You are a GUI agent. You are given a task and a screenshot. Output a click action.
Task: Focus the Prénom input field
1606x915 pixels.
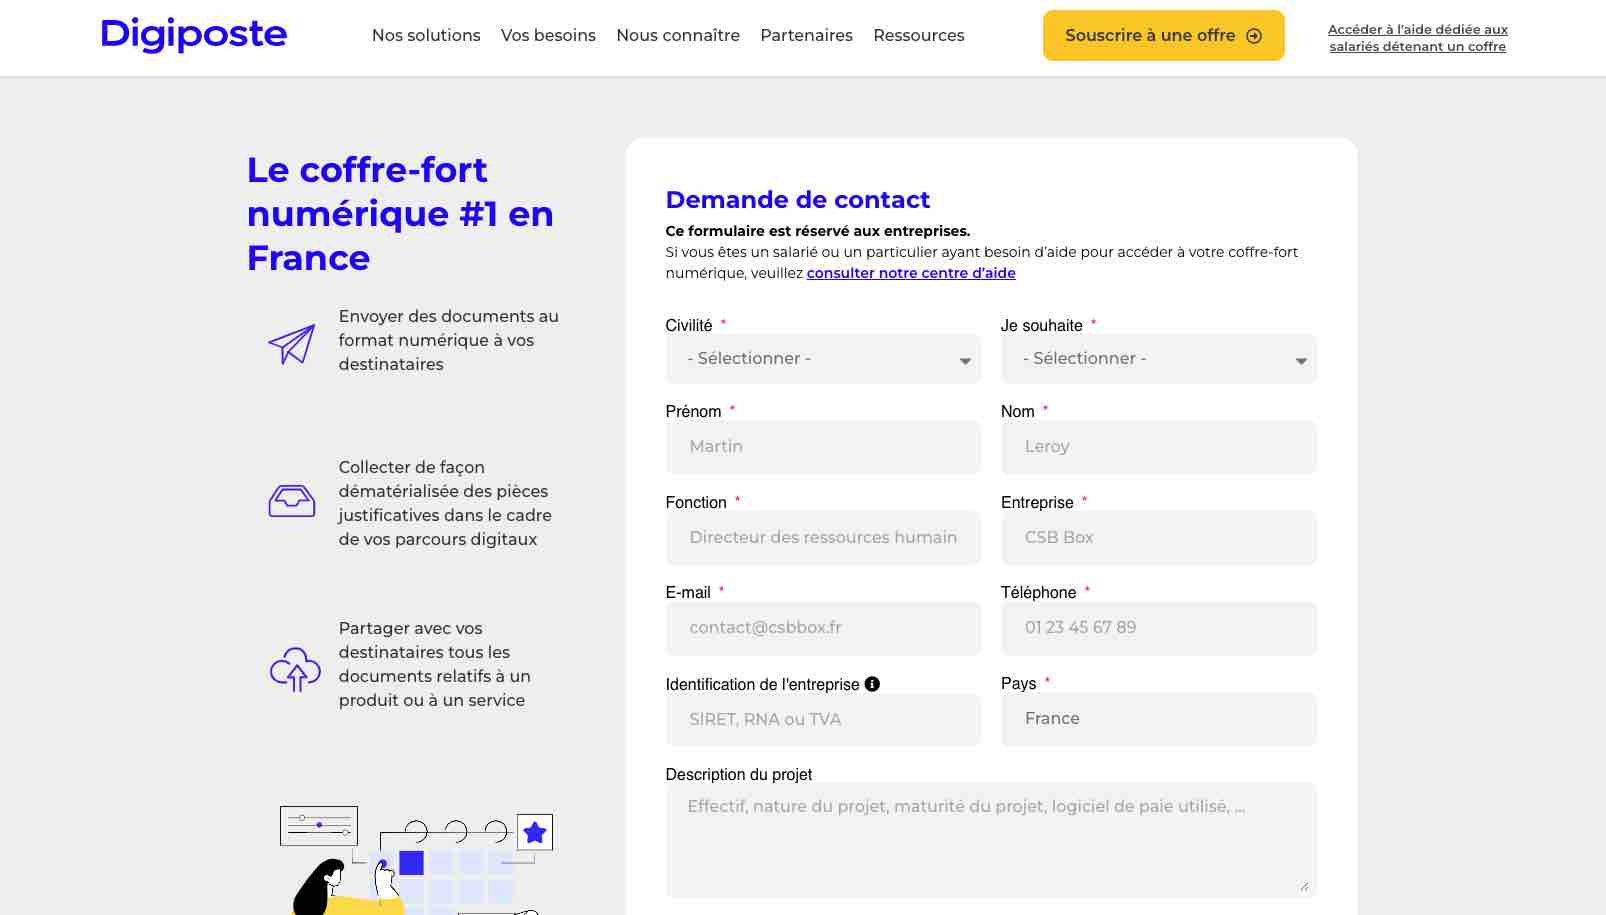click(x=824, y=447)
